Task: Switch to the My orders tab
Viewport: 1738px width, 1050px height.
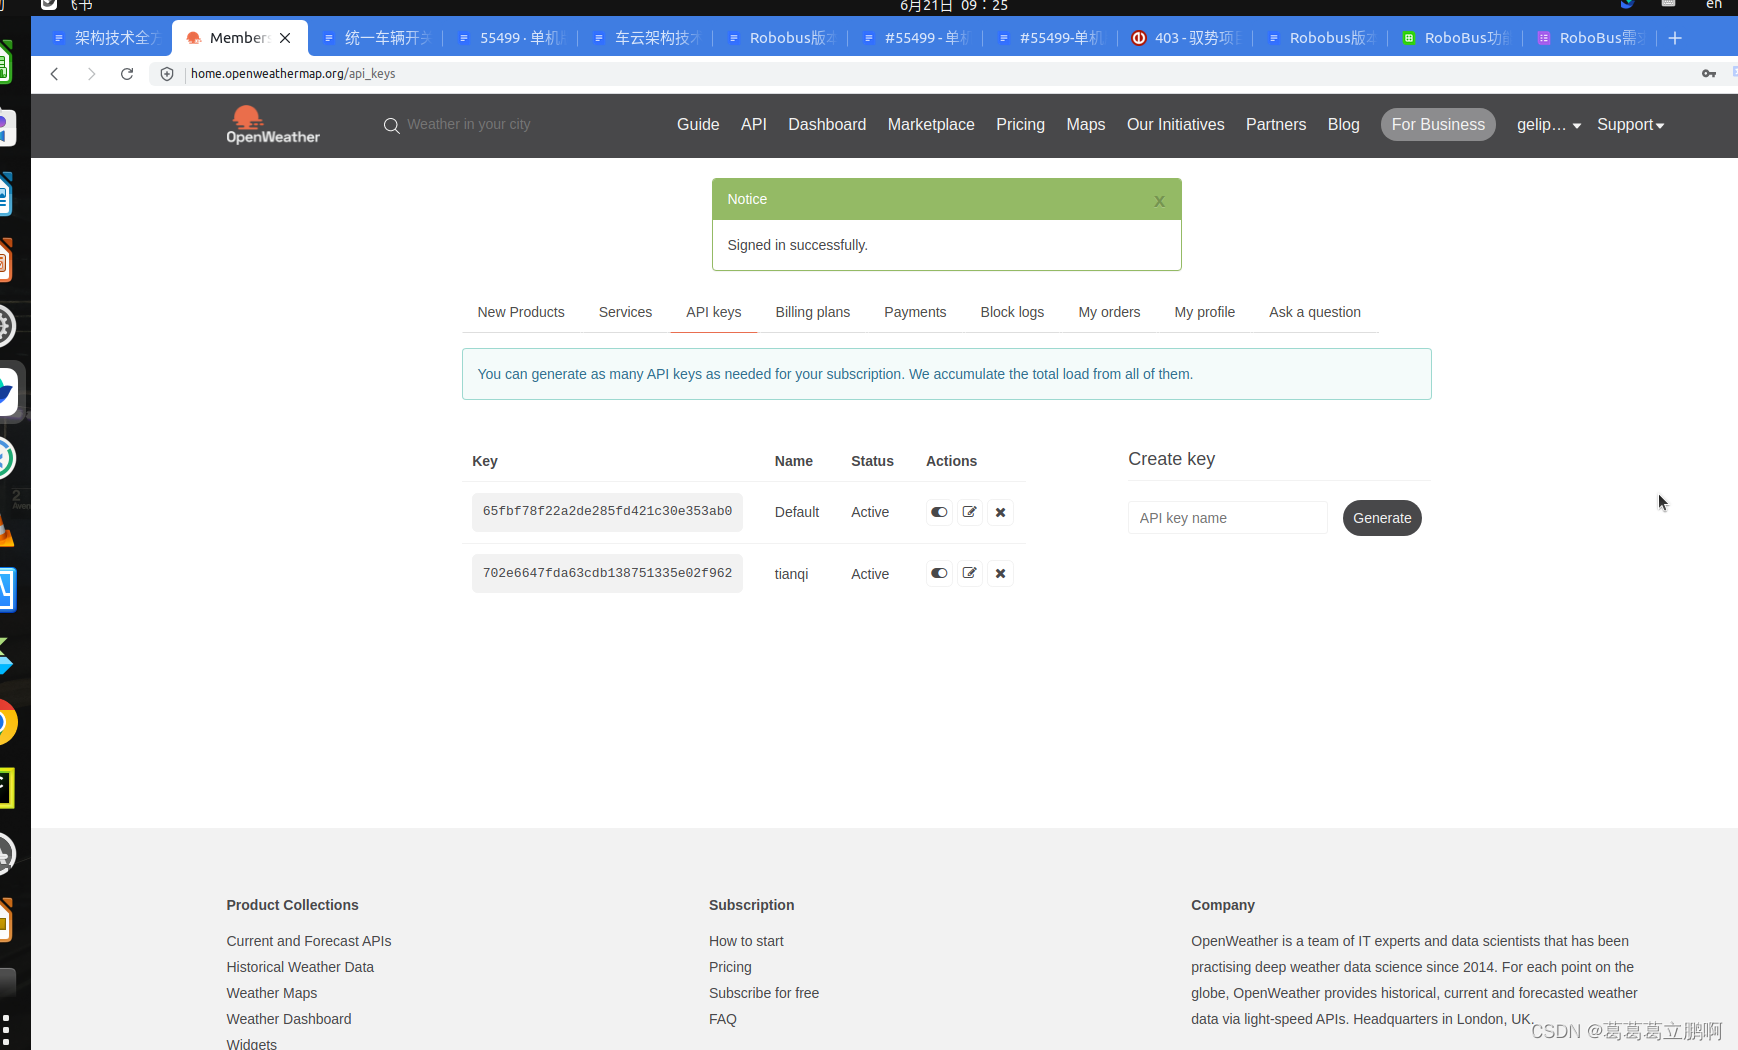Action: click(x=1109, y=312)
